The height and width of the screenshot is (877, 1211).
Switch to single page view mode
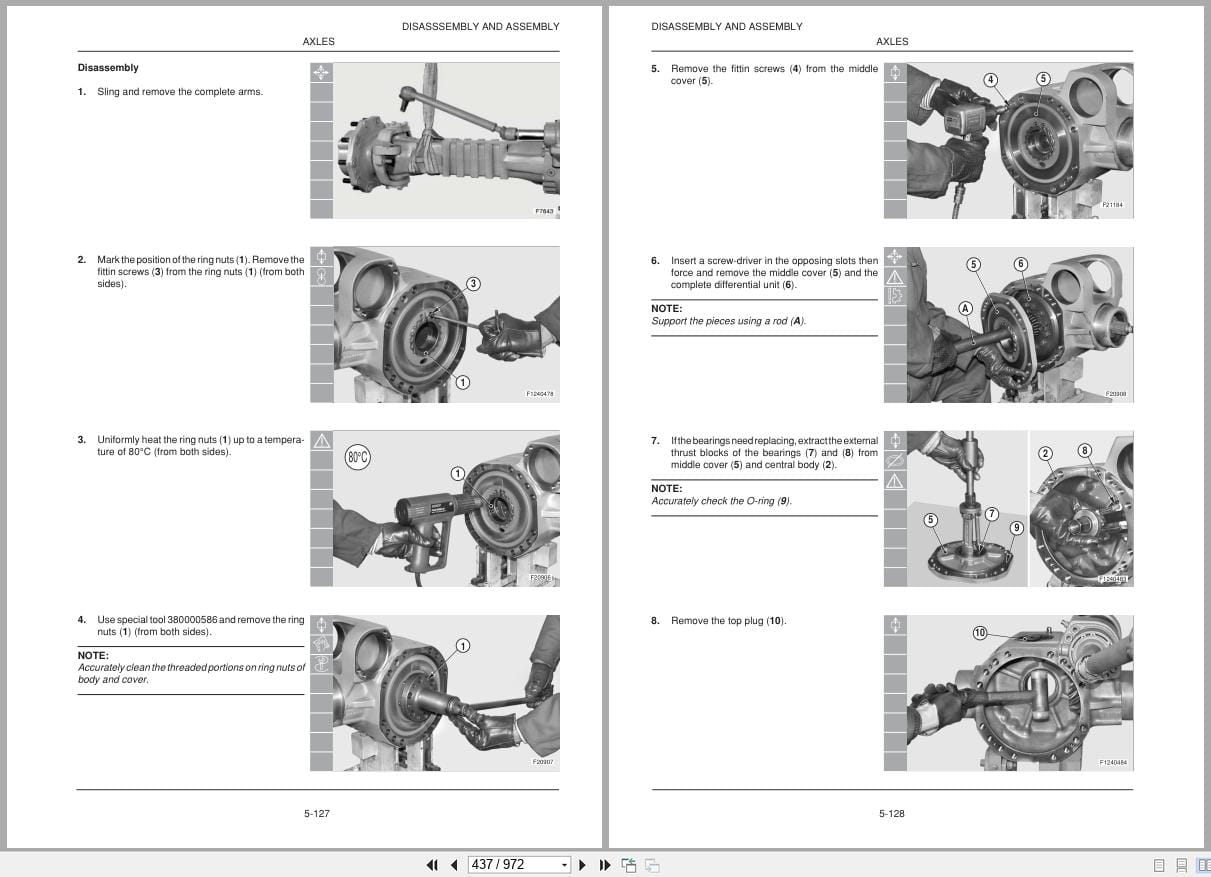click(x=1159, y=864)
